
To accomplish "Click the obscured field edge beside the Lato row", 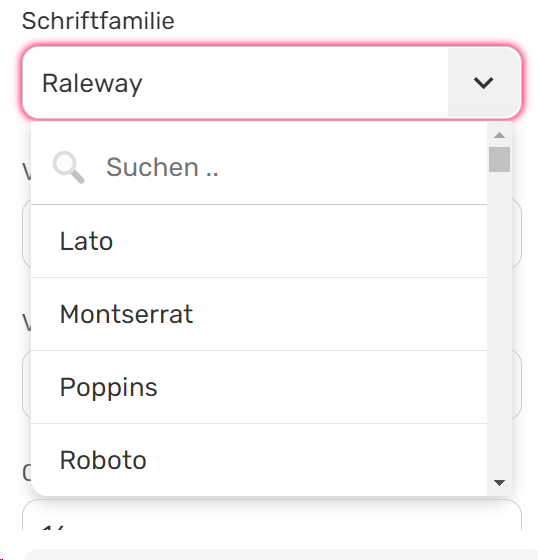I will point(517,233).
